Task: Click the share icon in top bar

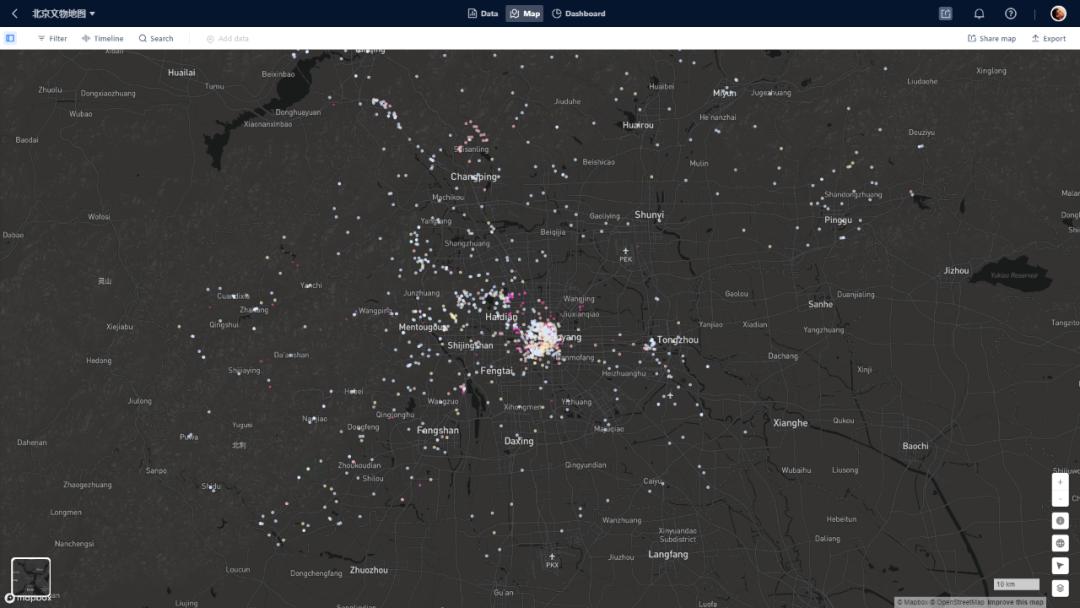Action: (946, 13)
